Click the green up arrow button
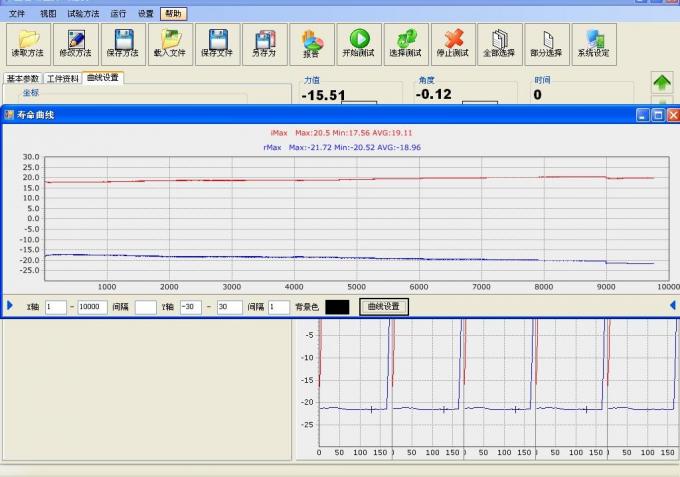The width and height of the screenshot is (680, 477). 662,82
